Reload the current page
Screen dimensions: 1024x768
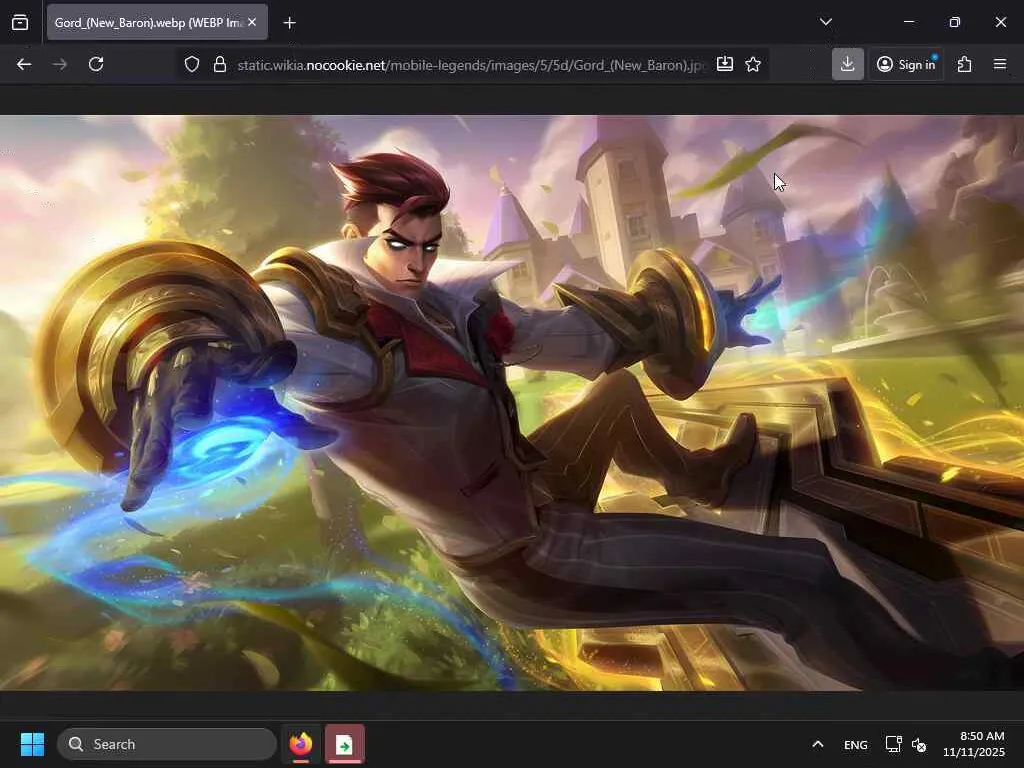coord(96,64)
